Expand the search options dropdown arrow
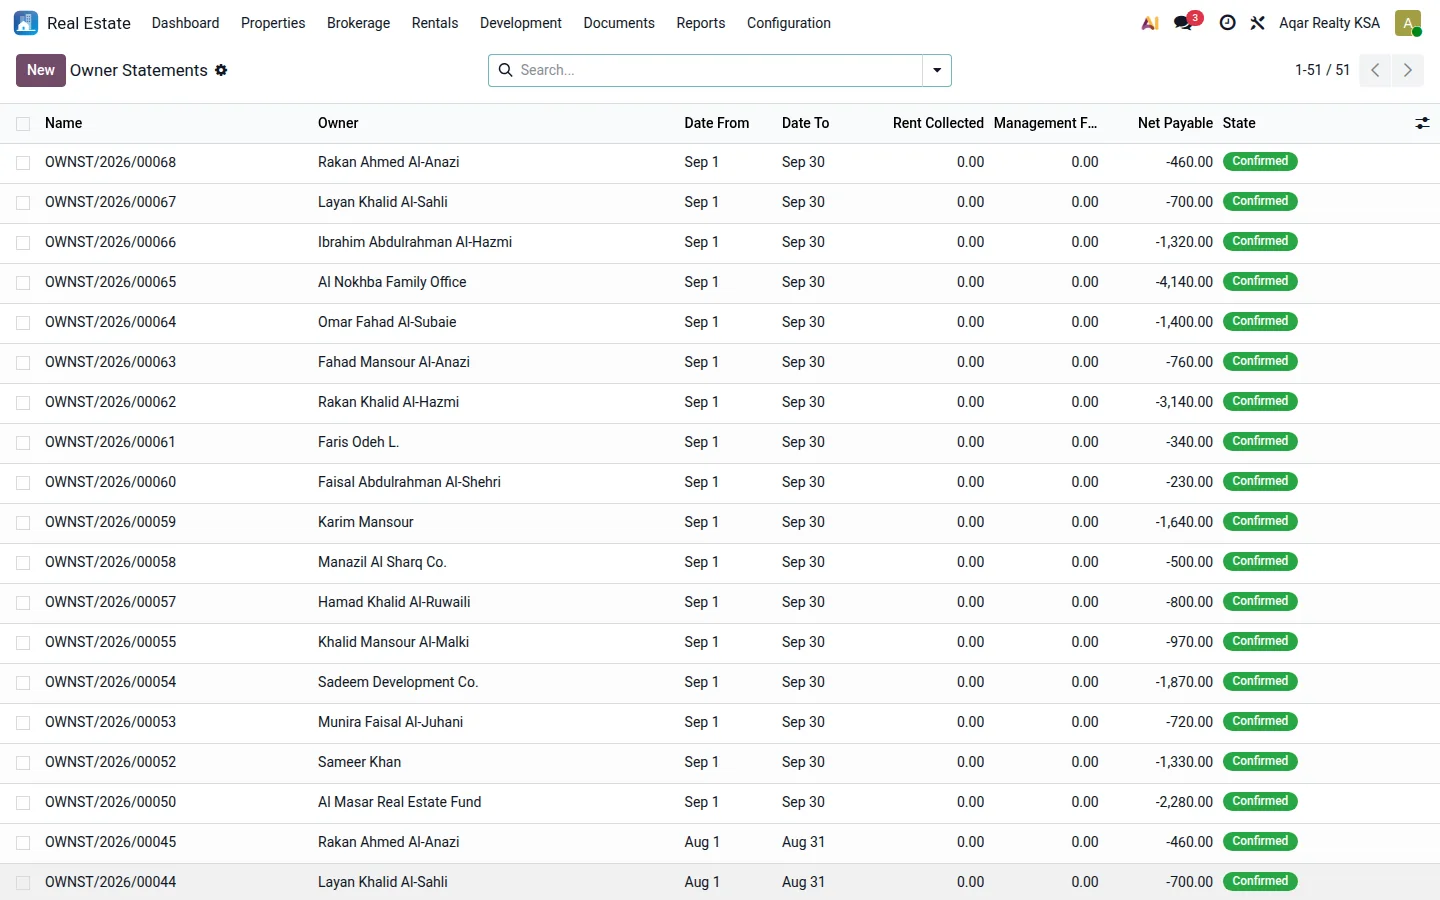 coord(937,70)
